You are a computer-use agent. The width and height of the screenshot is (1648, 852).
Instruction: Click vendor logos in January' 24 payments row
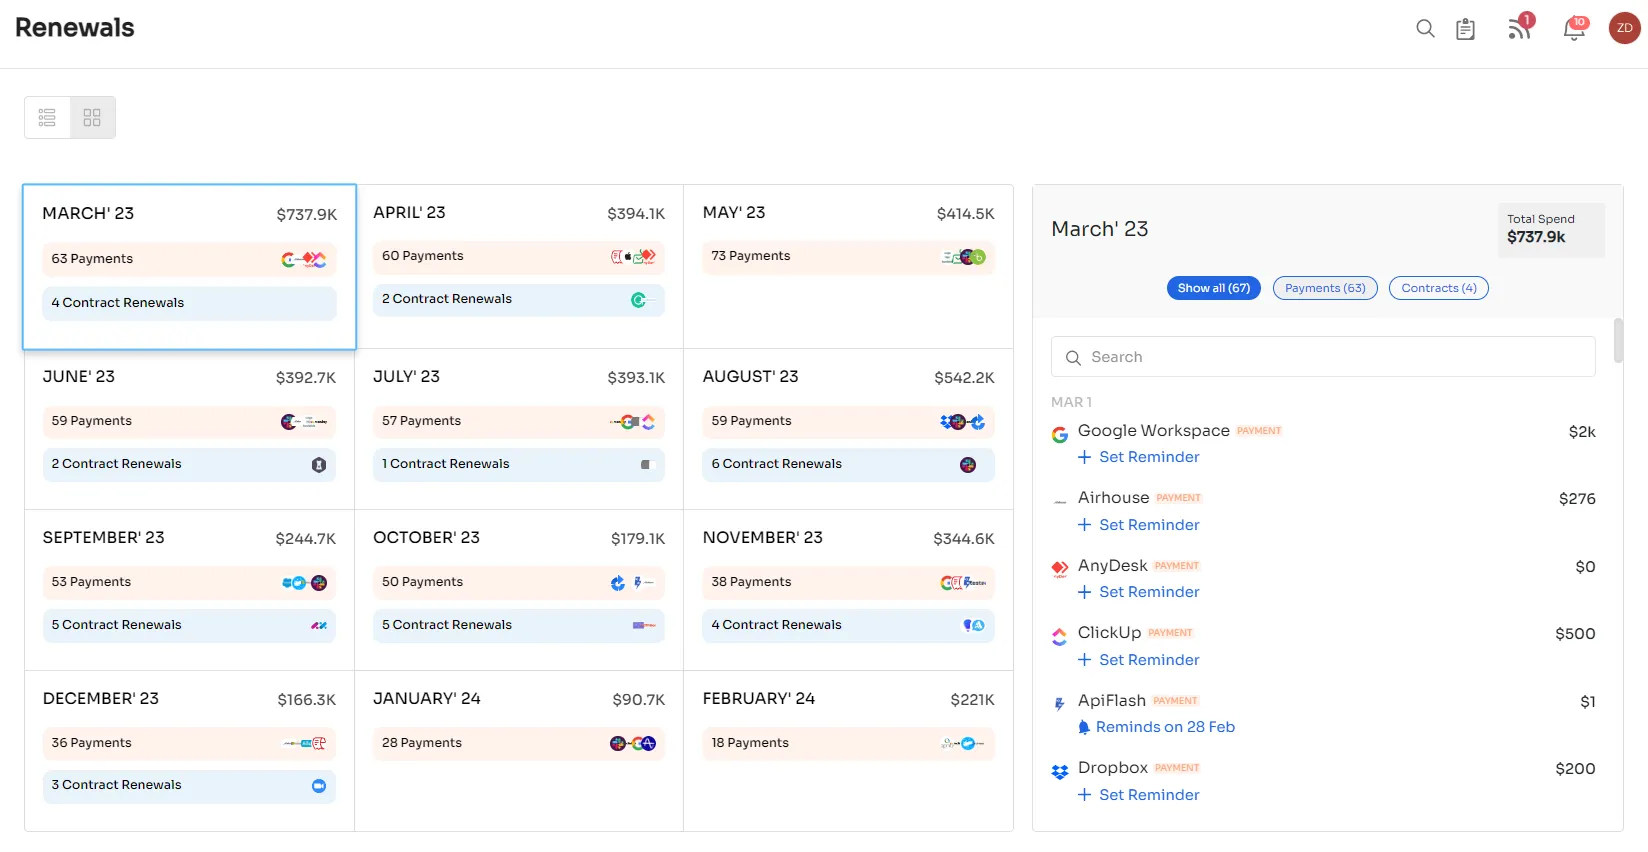tap(633, 743)
